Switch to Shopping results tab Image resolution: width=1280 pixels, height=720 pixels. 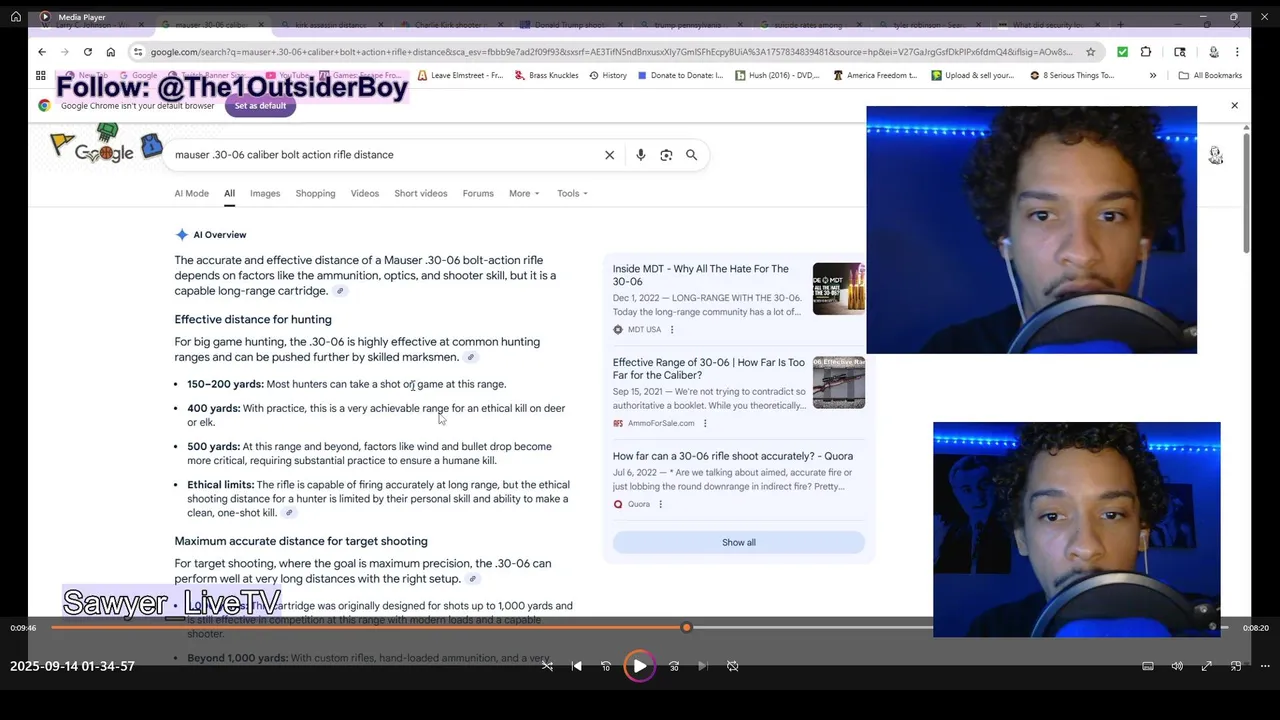click(315, 193)
